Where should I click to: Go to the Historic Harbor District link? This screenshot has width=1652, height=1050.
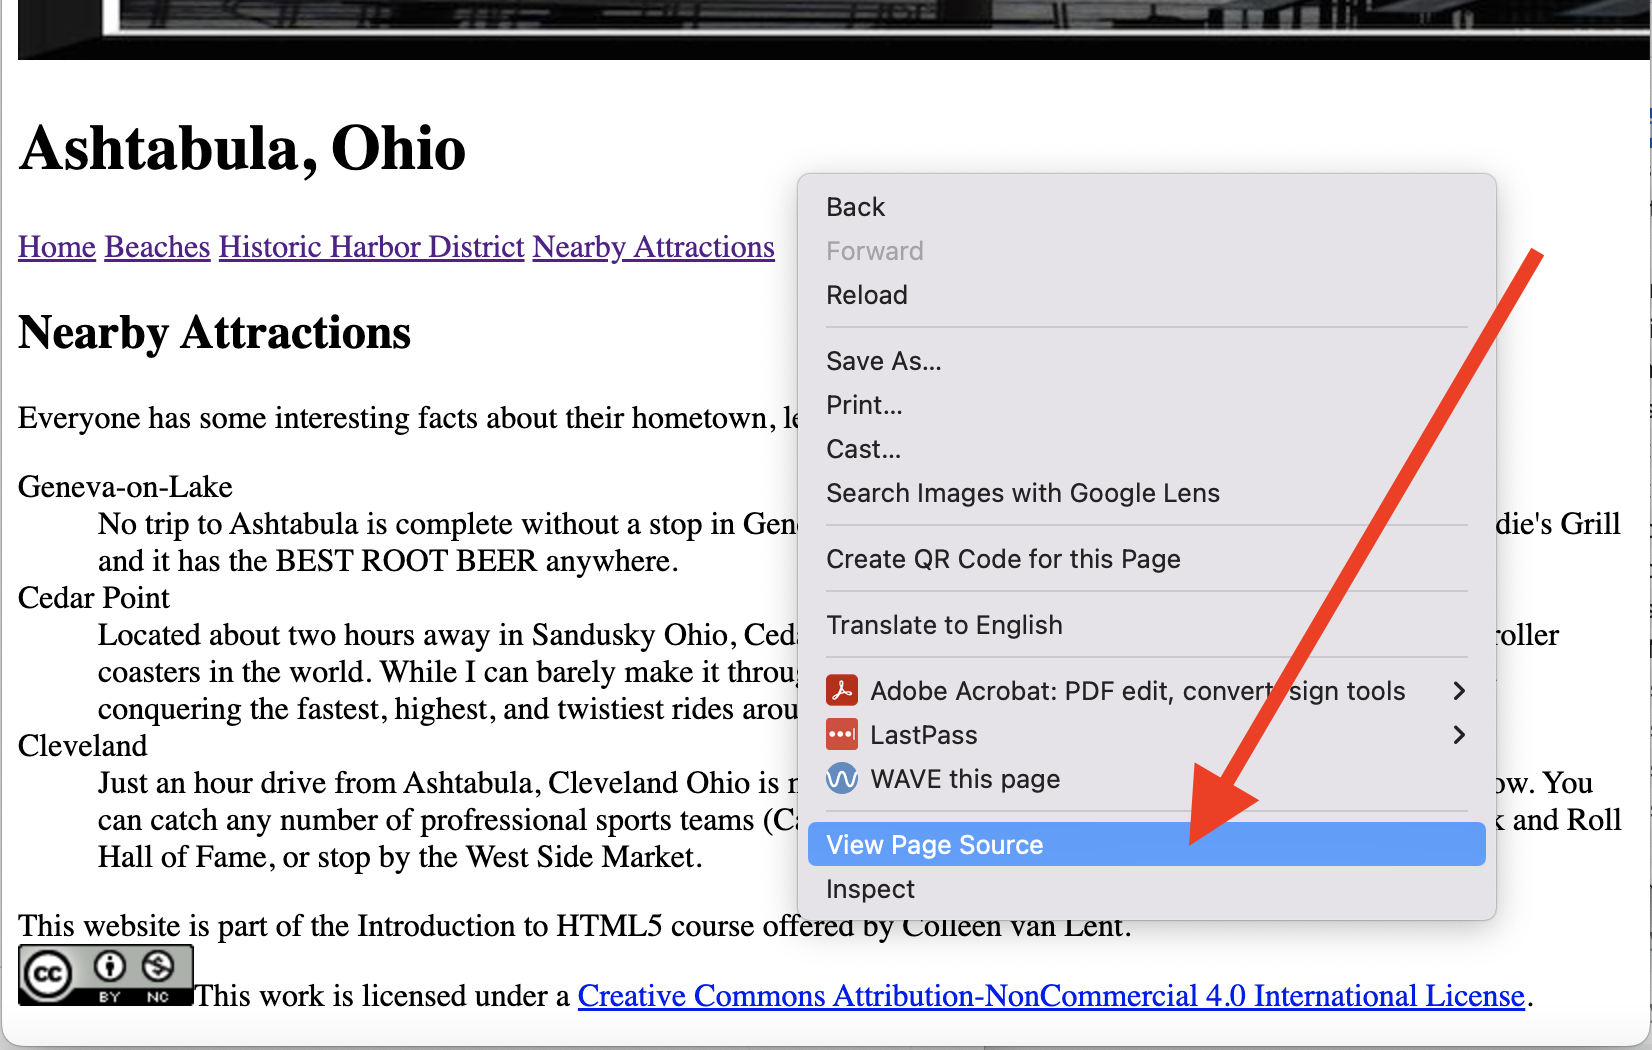(x=371, y=247)
